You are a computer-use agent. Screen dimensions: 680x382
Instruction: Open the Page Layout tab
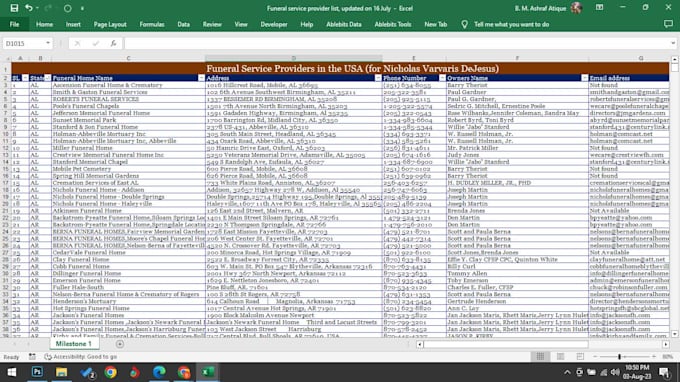click(110, 24)
